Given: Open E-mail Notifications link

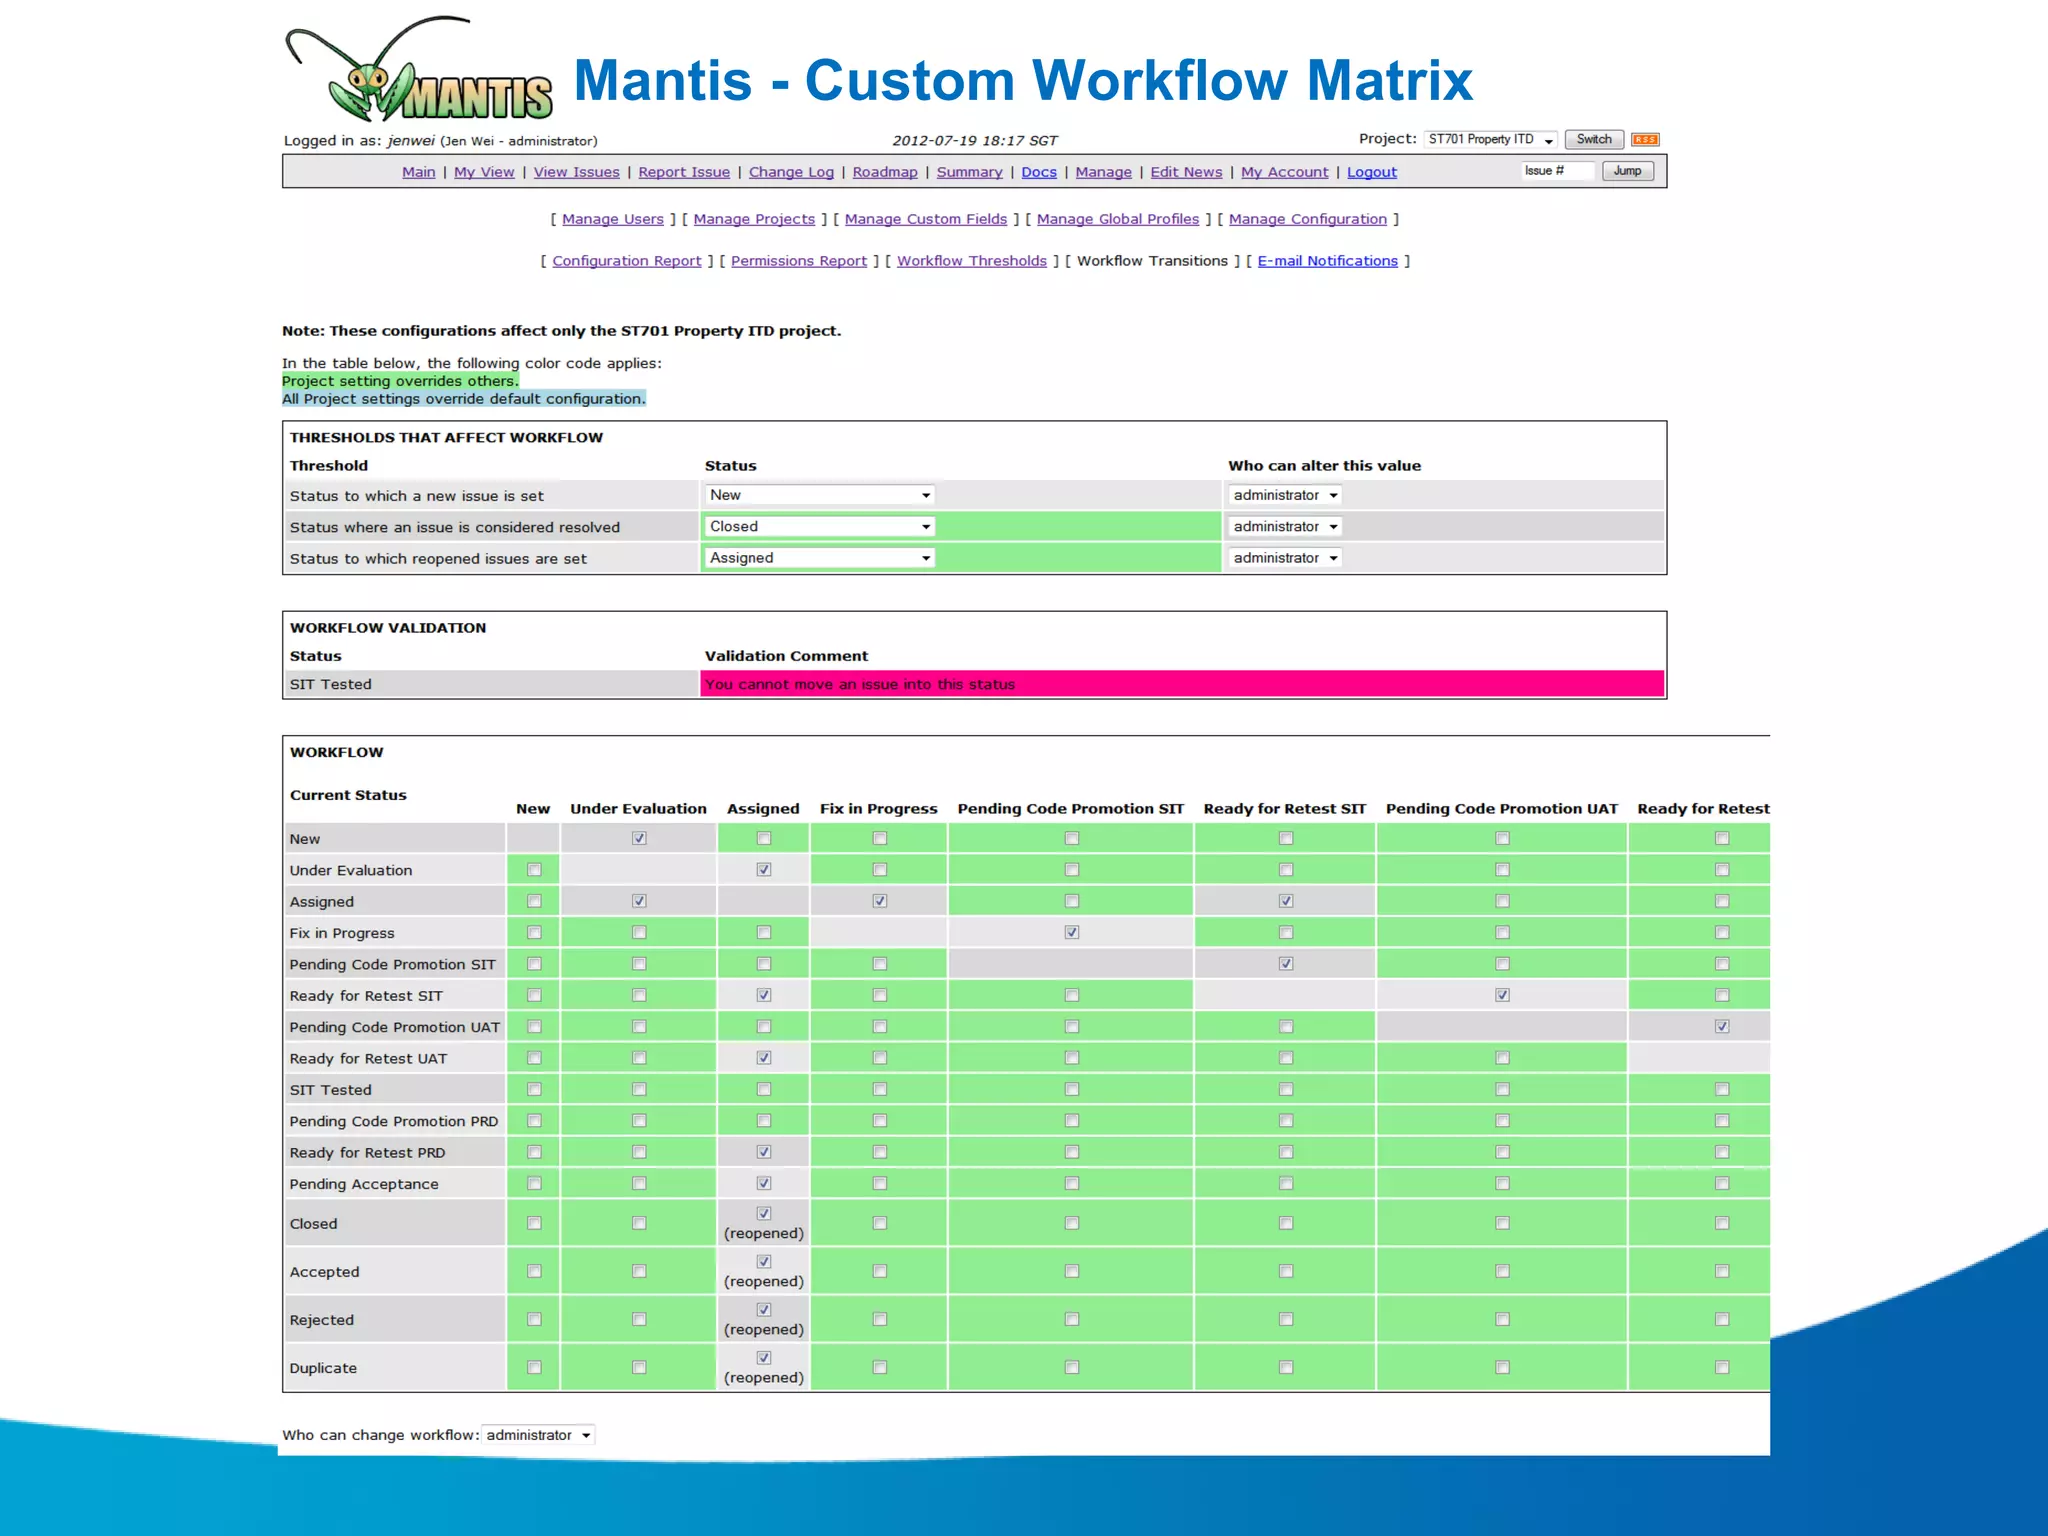Looking at the screenshot, I should [1328, 261].
